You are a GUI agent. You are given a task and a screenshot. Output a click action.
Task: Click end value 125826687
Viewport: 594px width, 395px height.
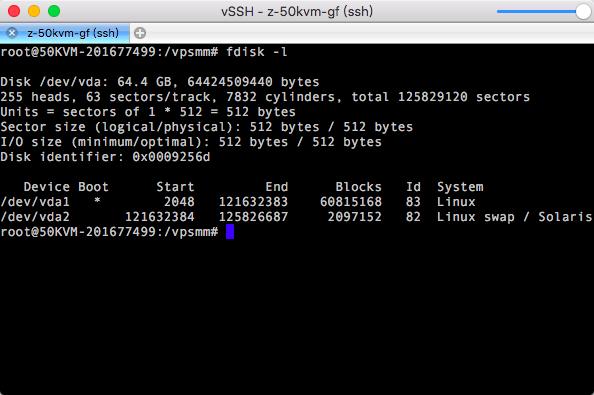point(253,217)
